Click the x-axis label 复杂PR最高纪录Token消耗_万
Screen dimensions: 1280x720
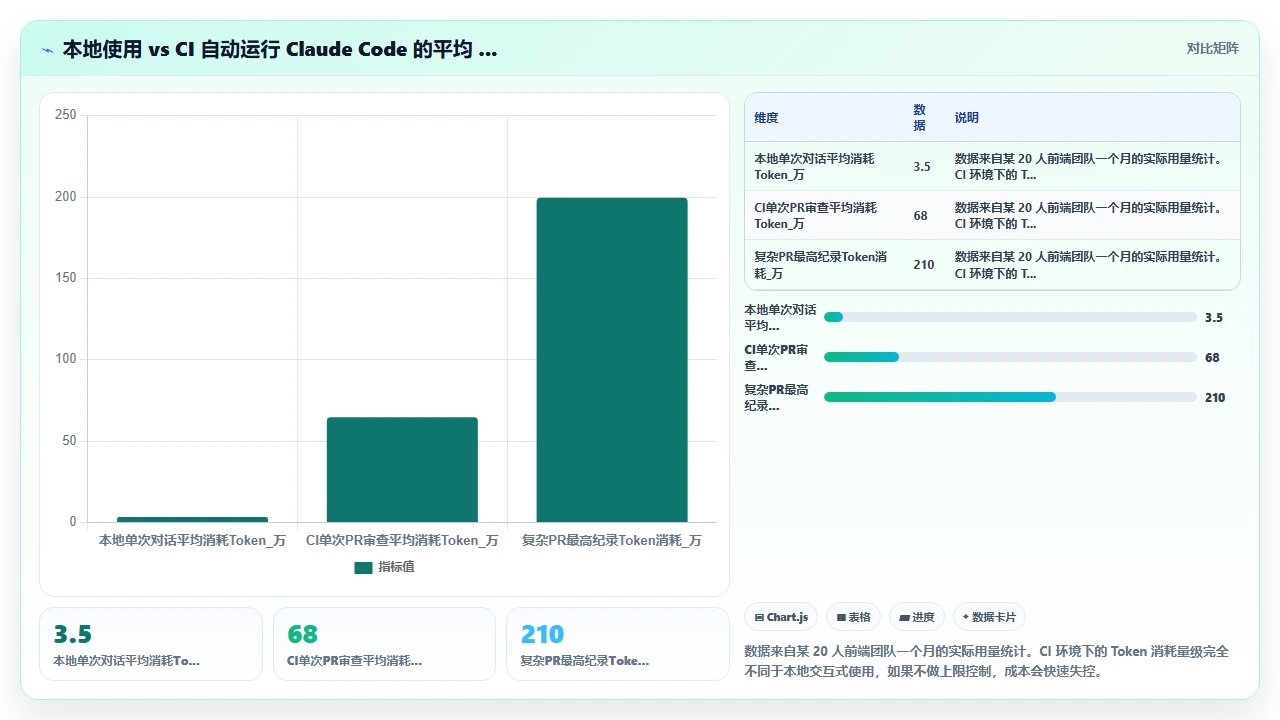(x=612, y=540)
